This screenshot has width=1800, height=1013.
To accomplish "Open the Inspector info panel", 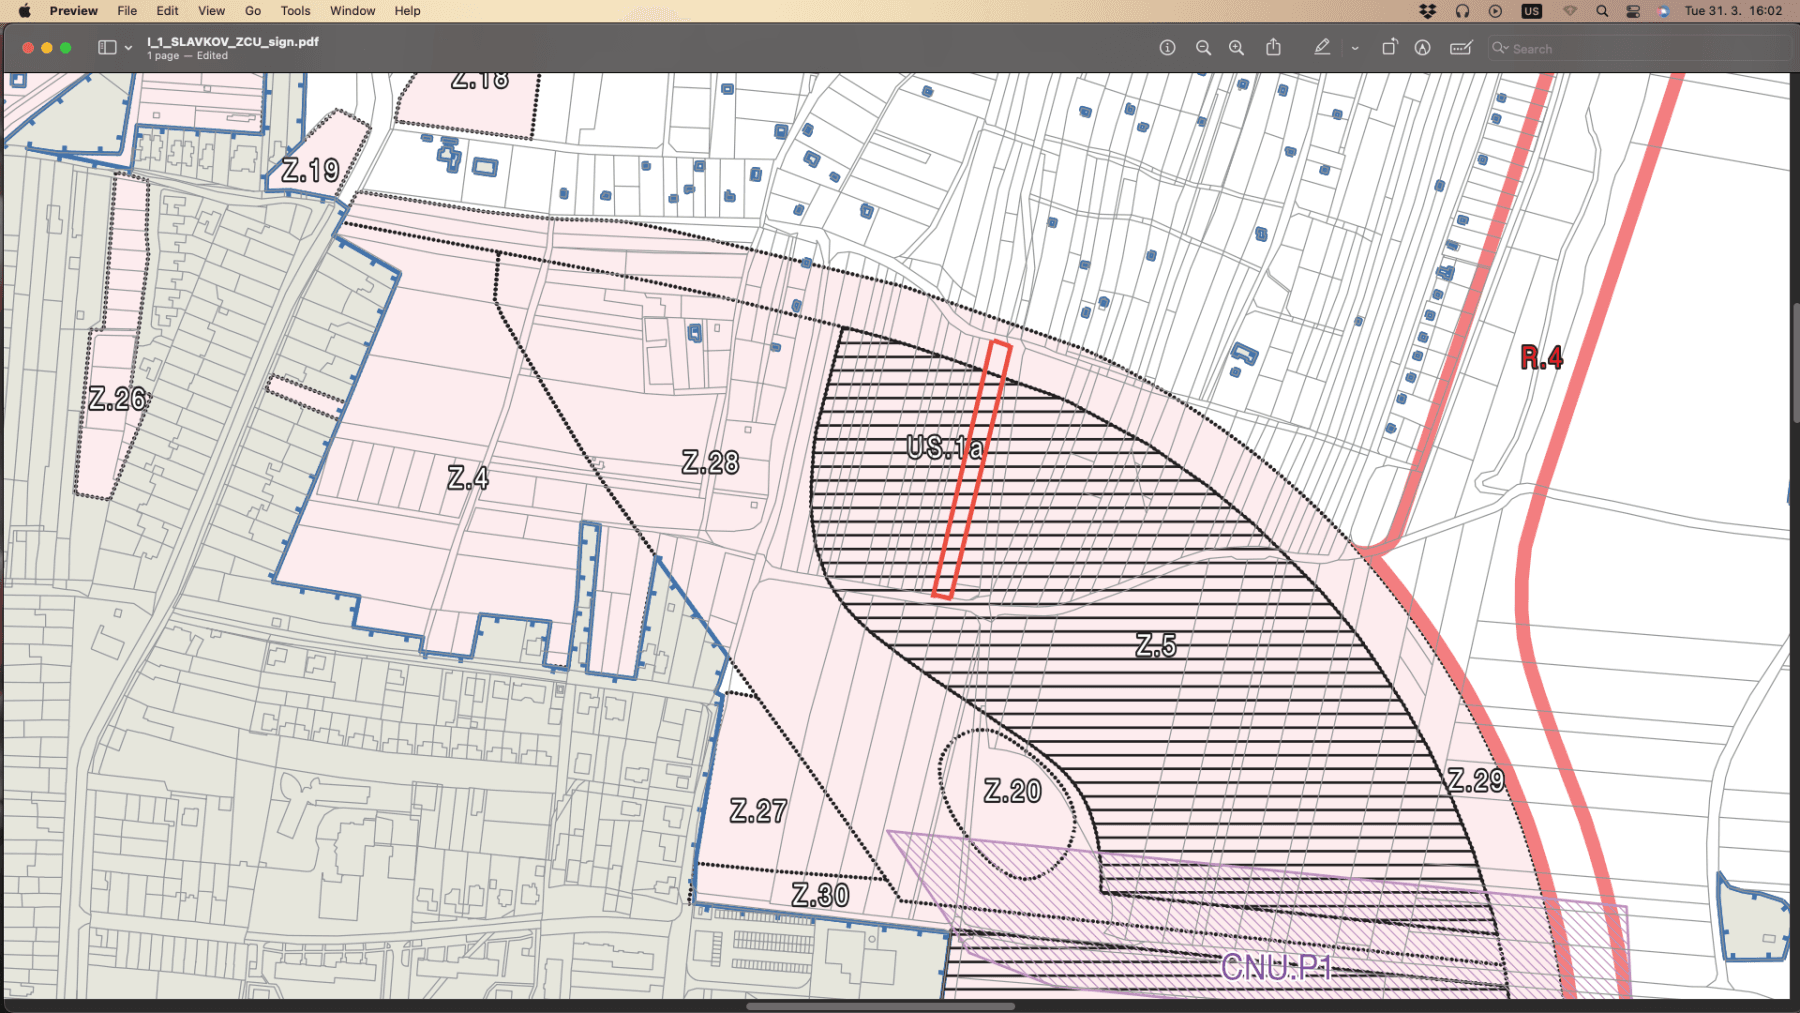I will (1167, 48).
